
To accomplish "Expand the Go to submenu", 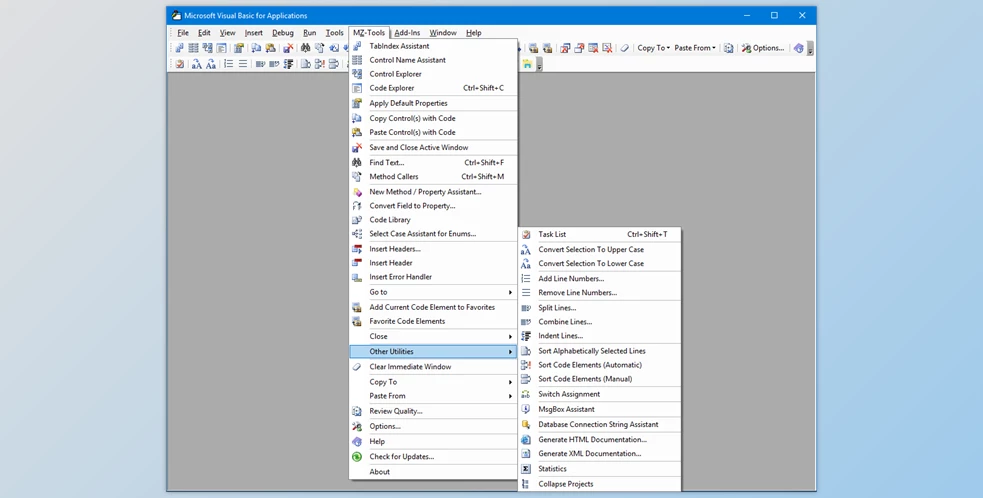I will pos(433,292).
